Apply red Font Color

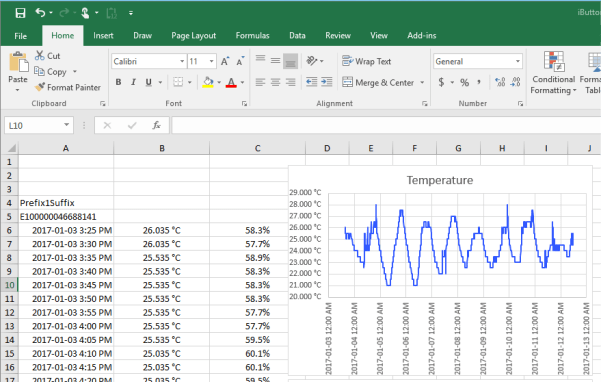(231, 82)
